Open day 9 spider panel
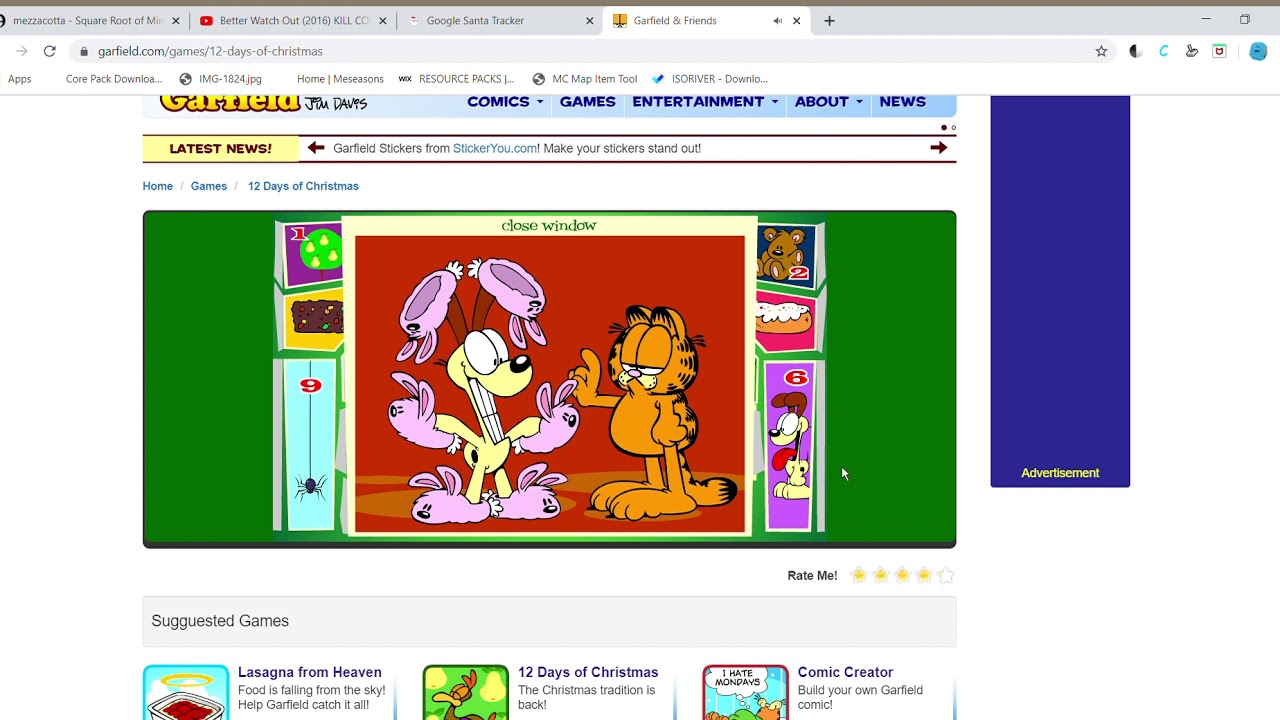Image resolution: width=1280 pixels, height=720 pixels. pos(310,445)
